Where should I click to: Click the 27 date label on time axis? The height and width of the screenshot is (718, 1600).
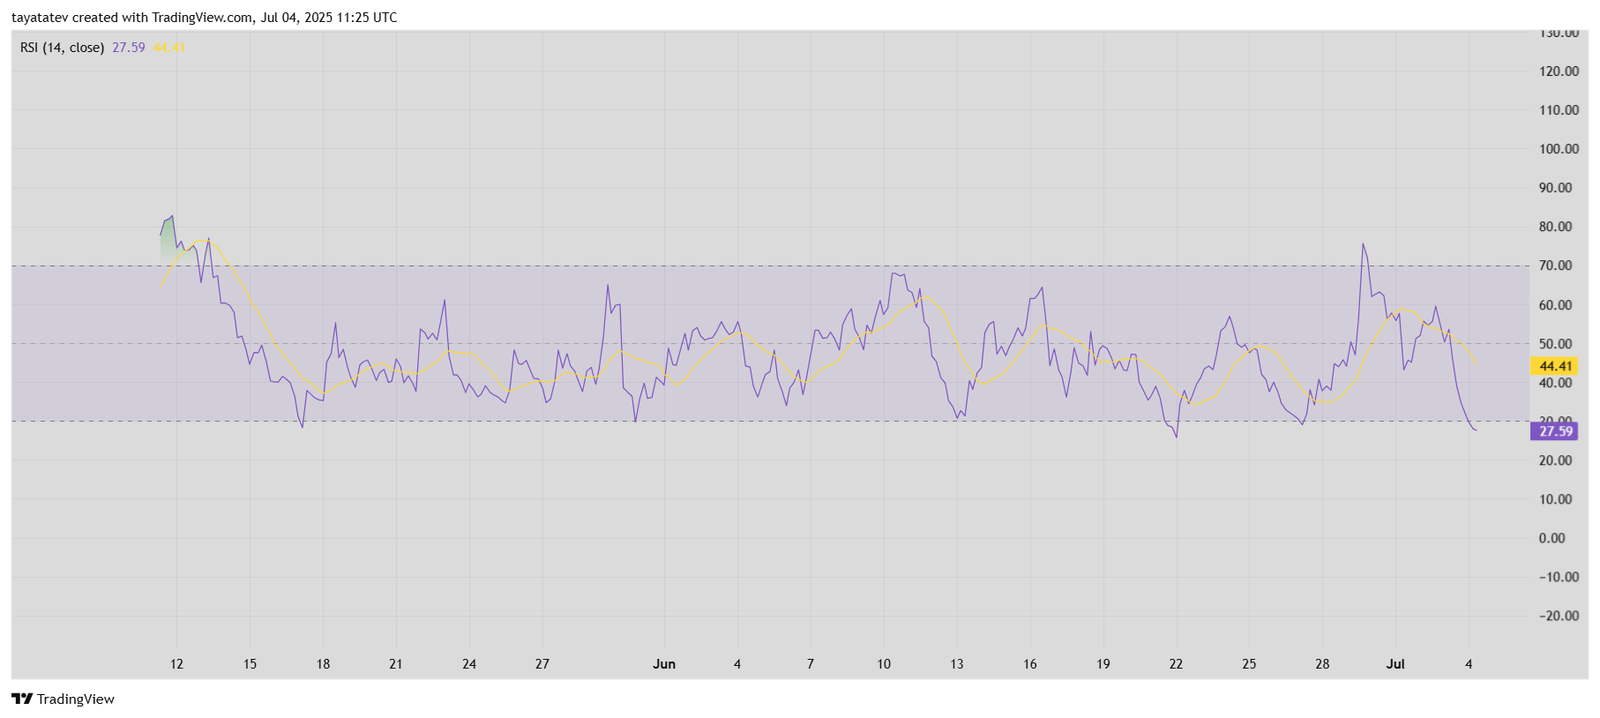(542, 664)
